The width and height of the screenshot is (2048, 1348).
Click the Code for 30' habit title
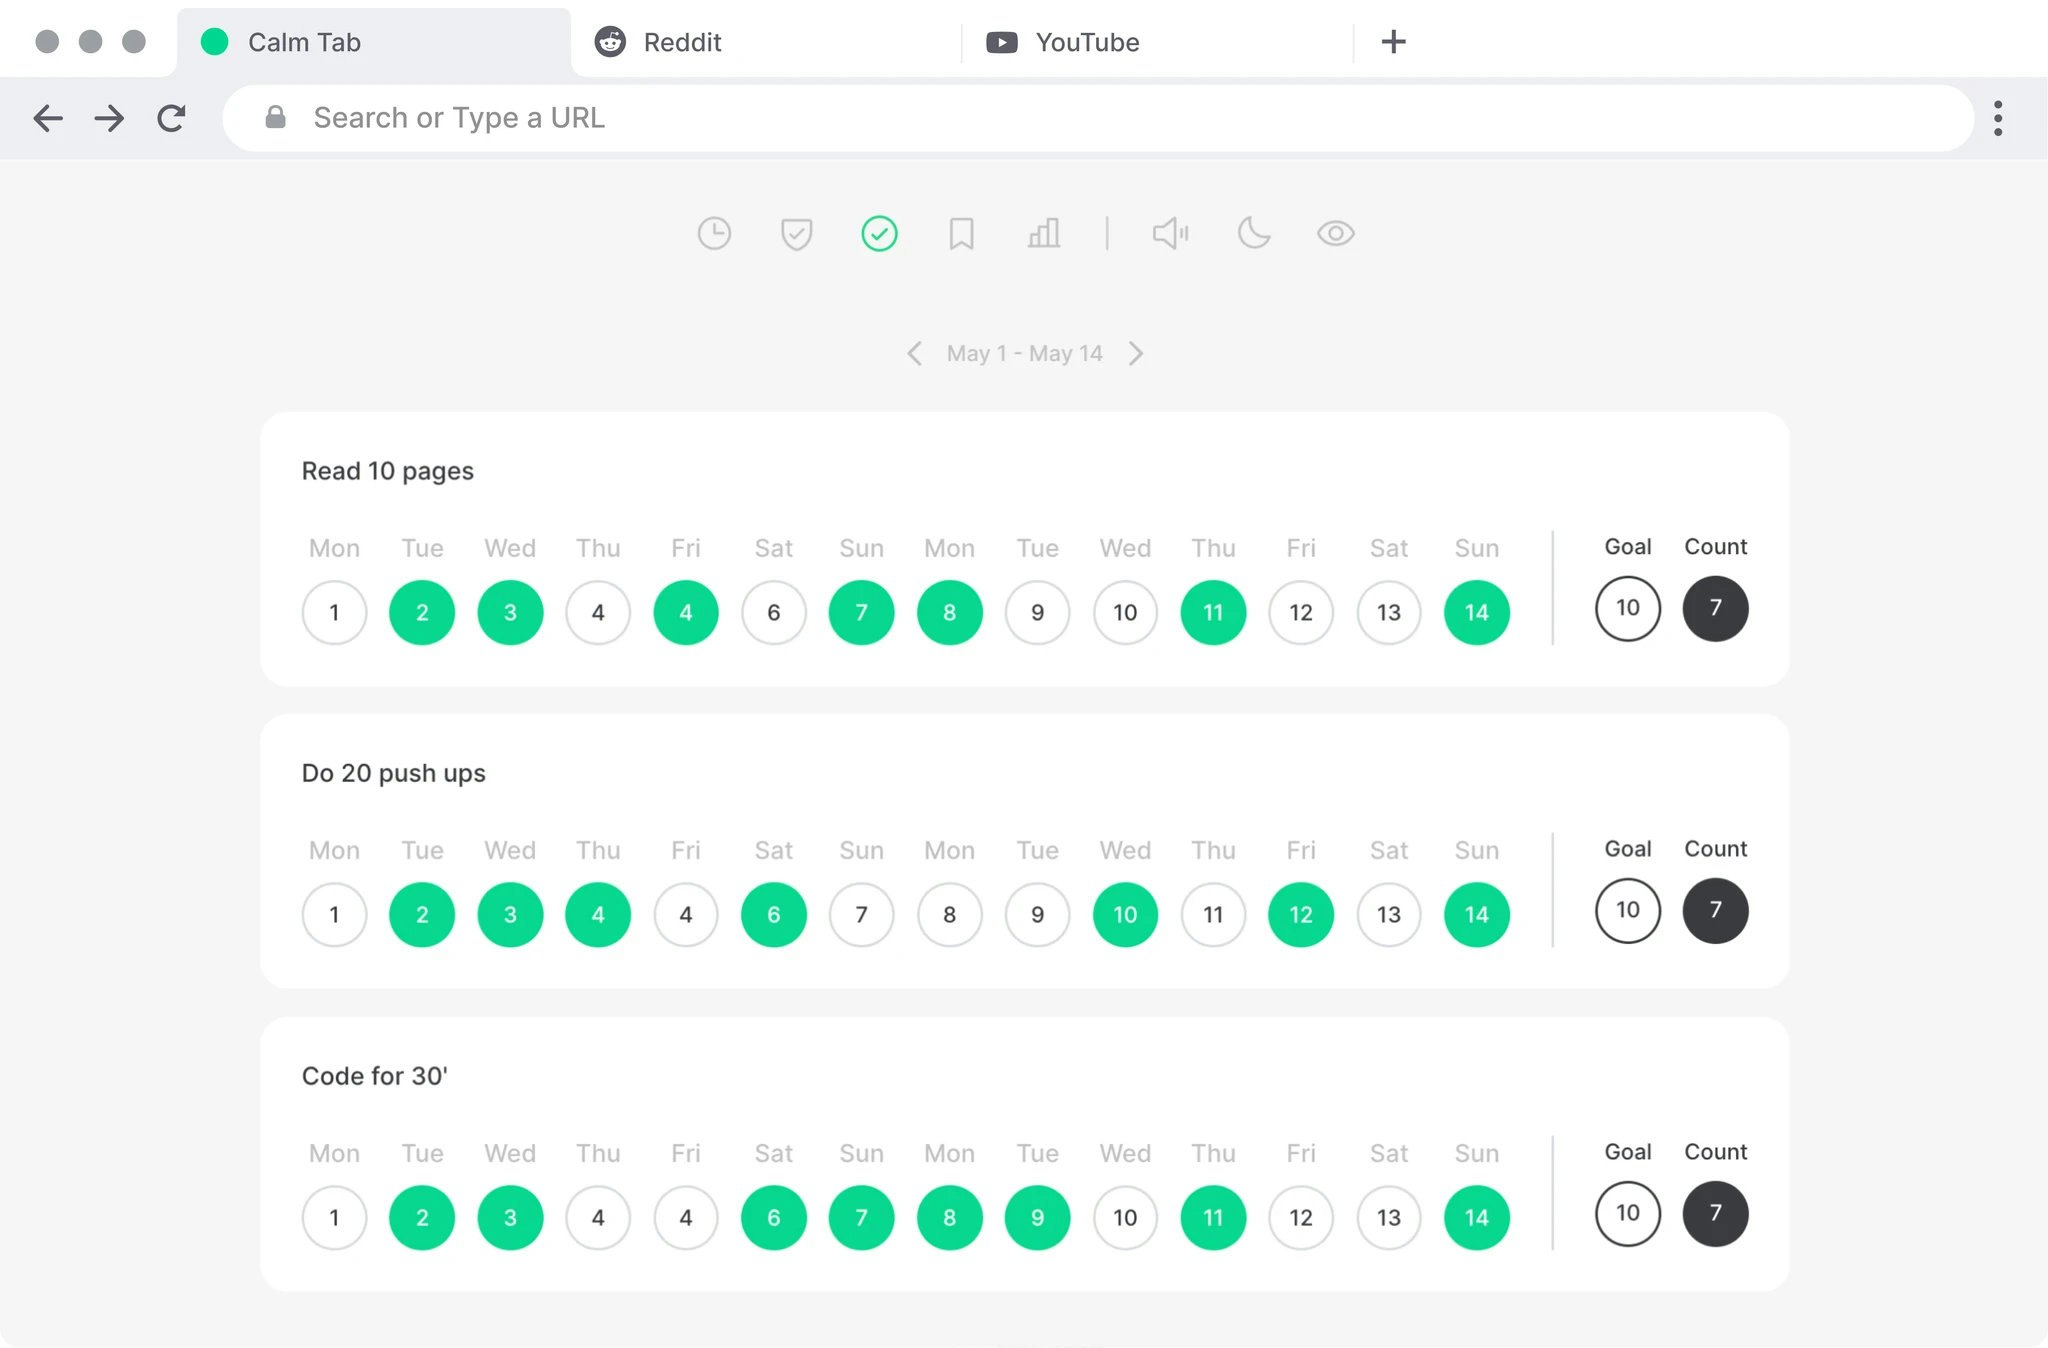click(375, 1076)
